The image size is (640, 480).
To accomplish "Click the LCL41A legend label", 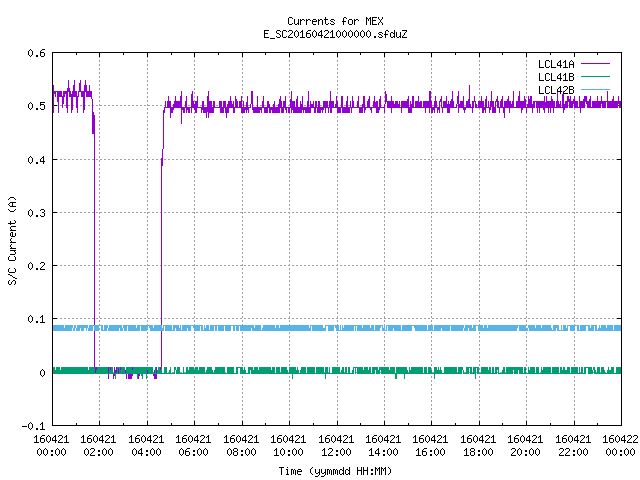I will pyautogui.click(x=556, y=64).
